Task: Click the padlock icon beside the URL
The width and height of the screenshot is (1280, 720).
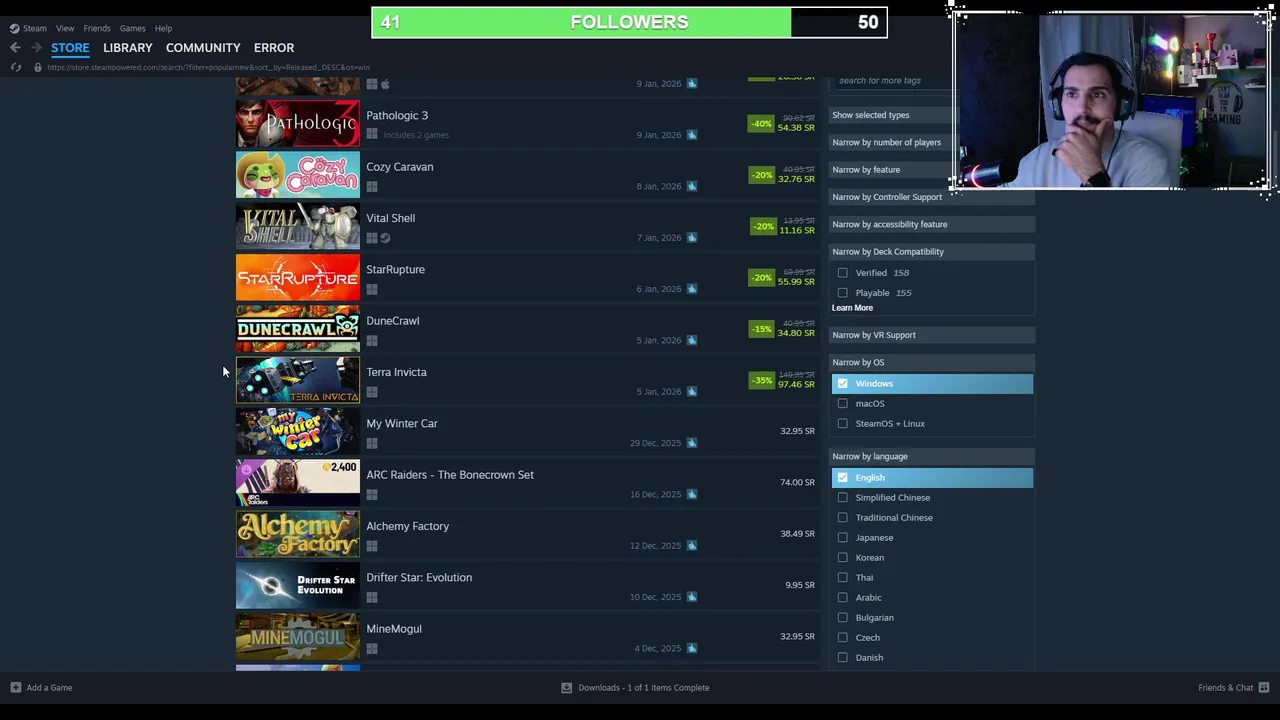Action: (38, 67)
